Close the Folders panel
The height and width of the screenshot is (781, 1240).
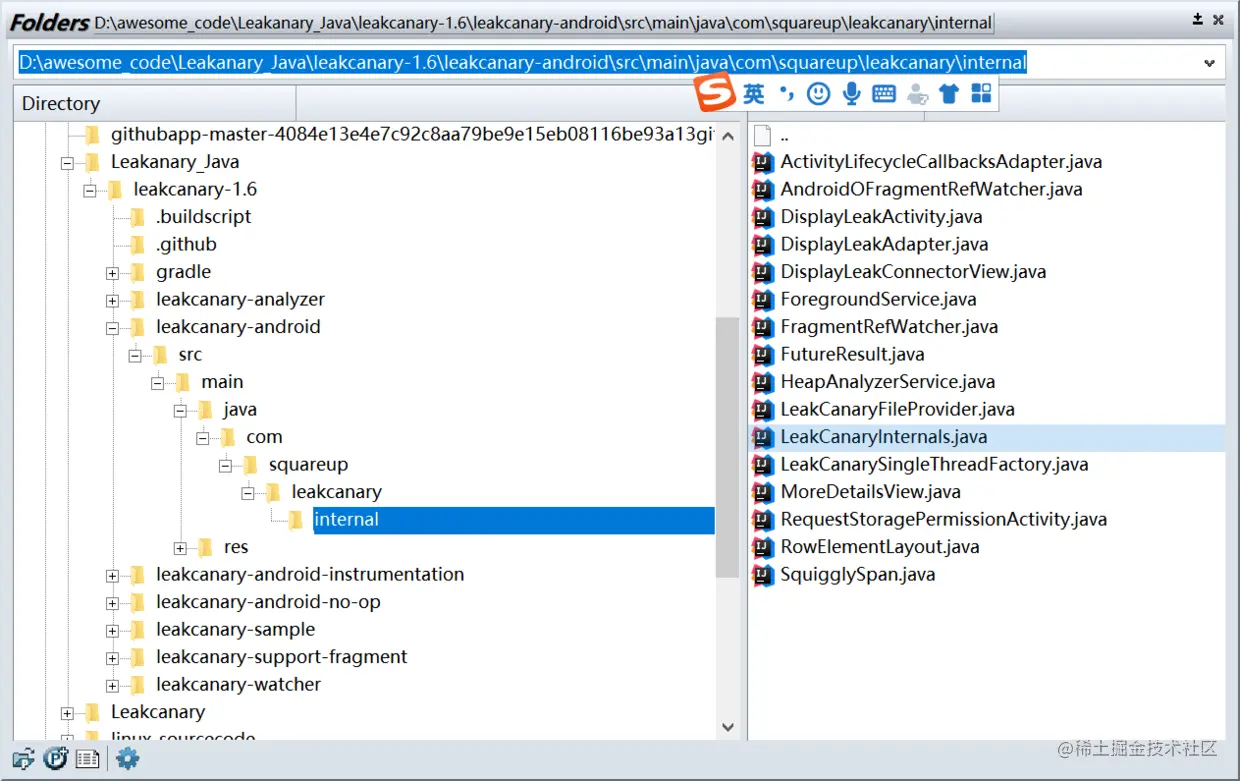click(1218, 20)
